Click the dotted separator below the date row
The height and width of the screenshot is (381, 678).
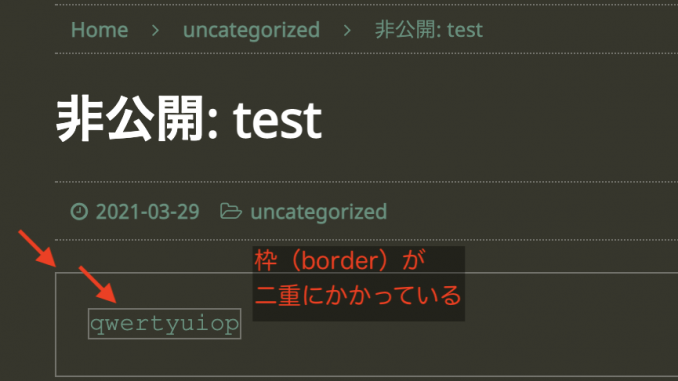click(366, 240)
